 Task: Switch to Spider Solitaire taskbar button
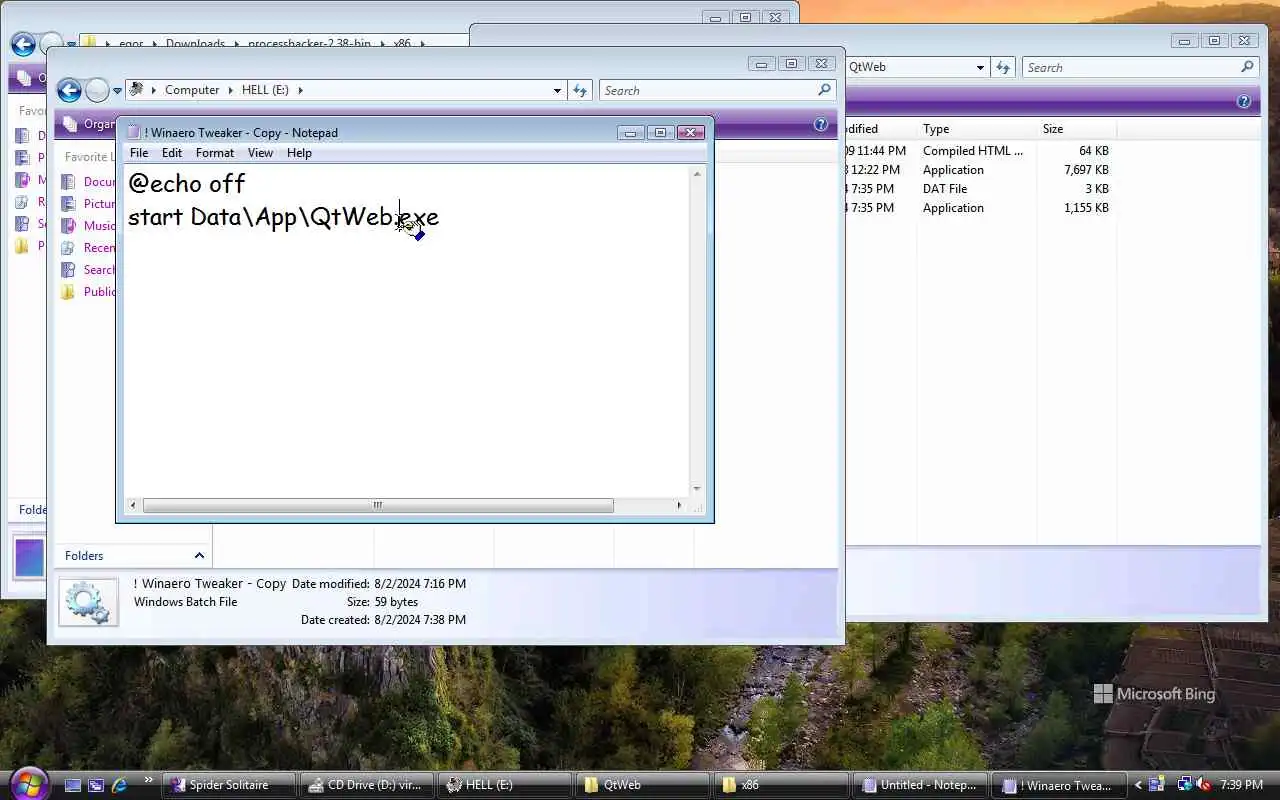click(229, 785)
